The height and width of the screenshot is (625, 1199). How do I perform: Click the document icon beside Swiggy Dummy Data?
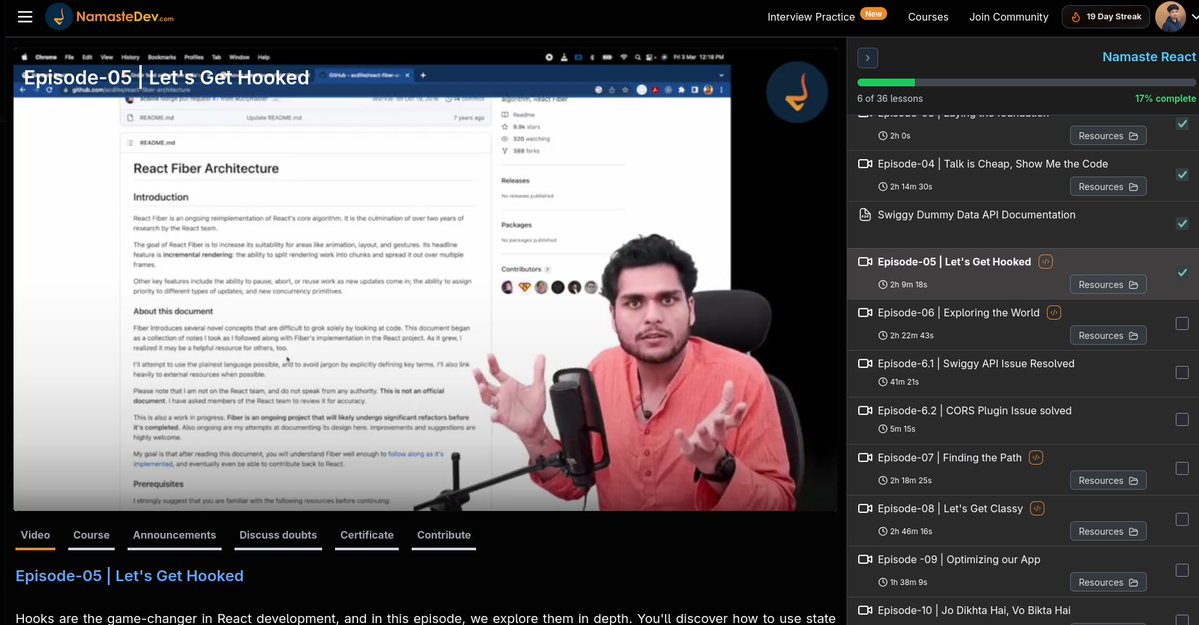[x=865, y=215]
